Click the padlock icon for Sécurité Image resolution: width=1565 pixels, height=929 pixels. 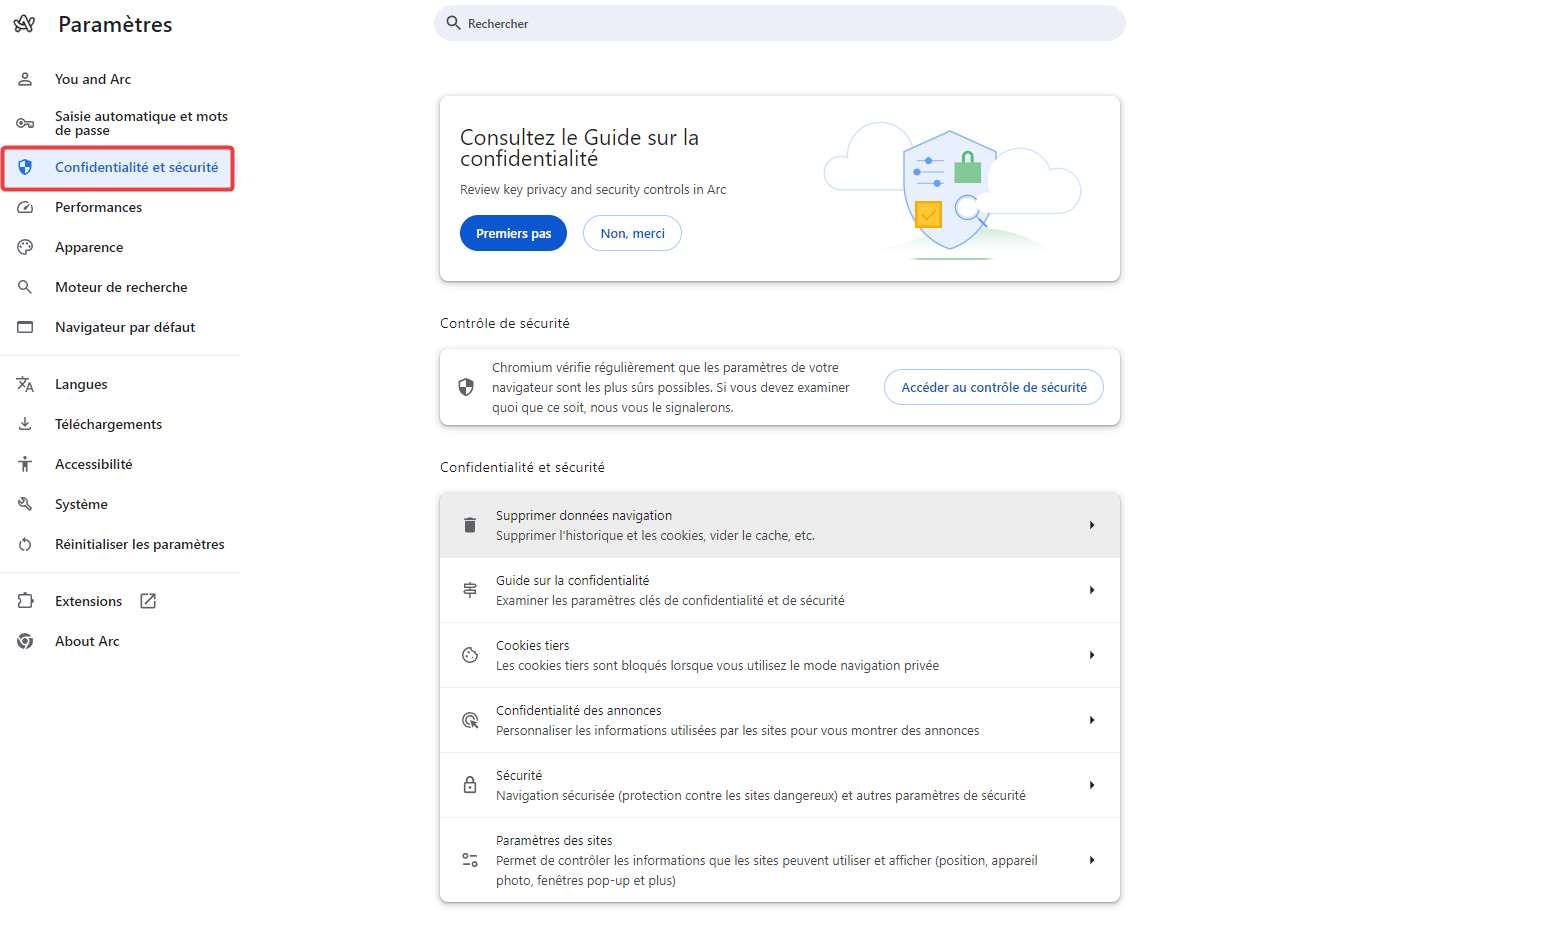pyautogui.click(x=470, y=785)
